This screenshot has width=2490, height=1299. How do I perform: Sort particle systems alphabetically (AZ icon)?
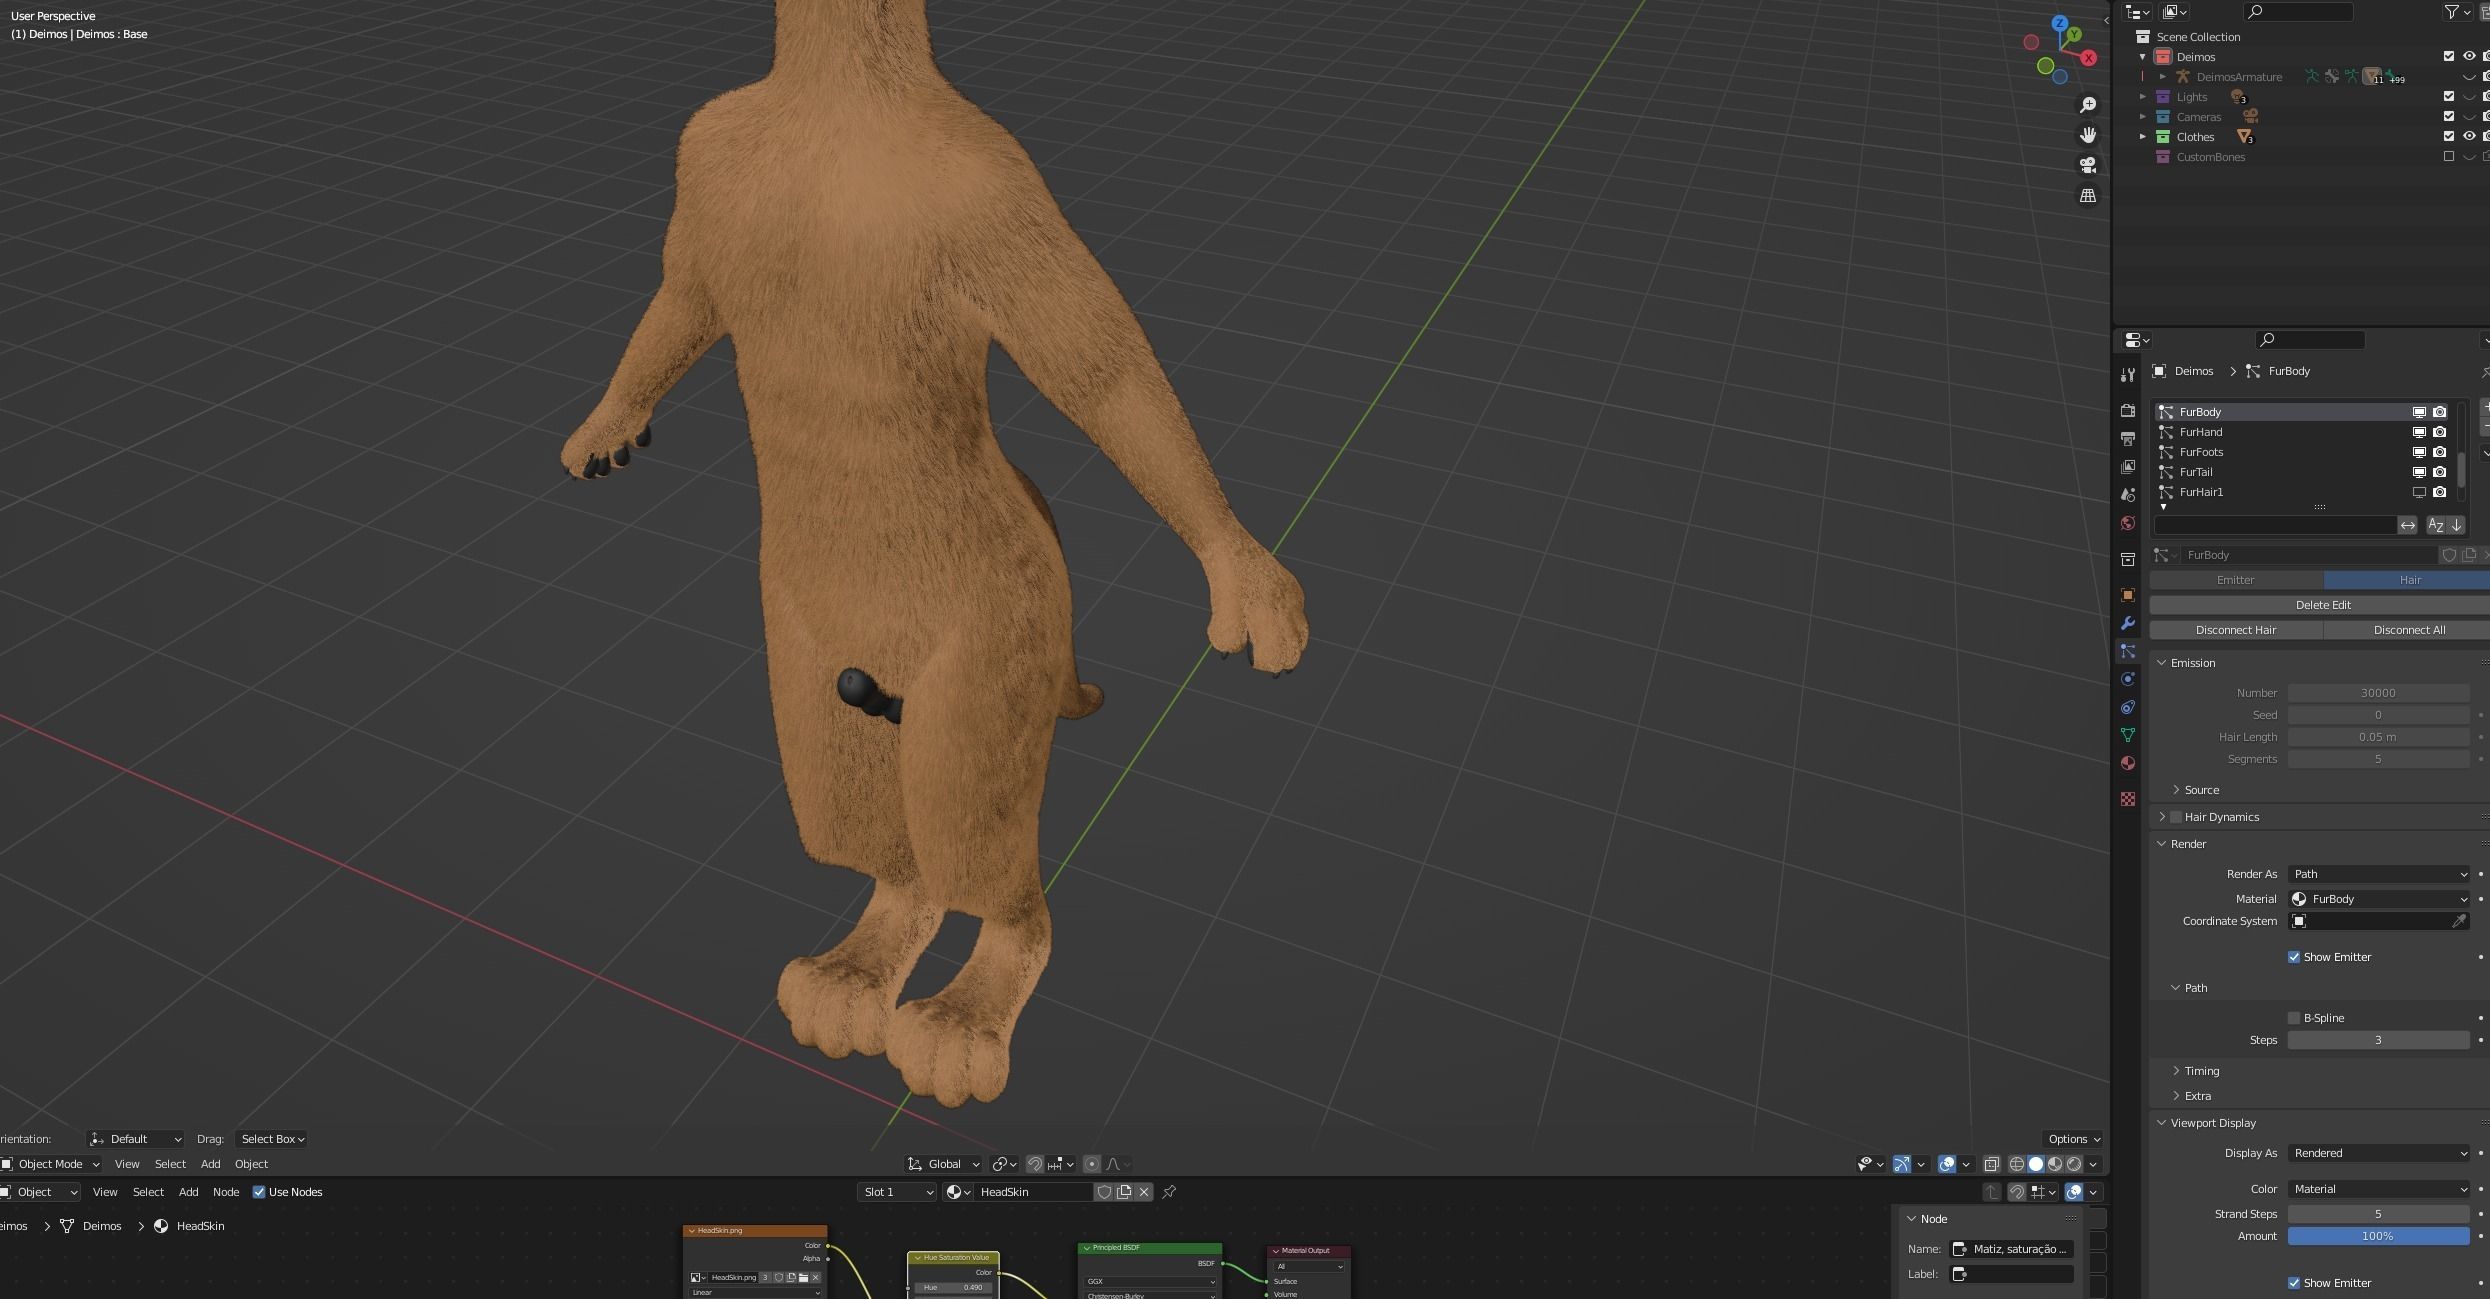pyautogui.click(x=2436, y=525)
